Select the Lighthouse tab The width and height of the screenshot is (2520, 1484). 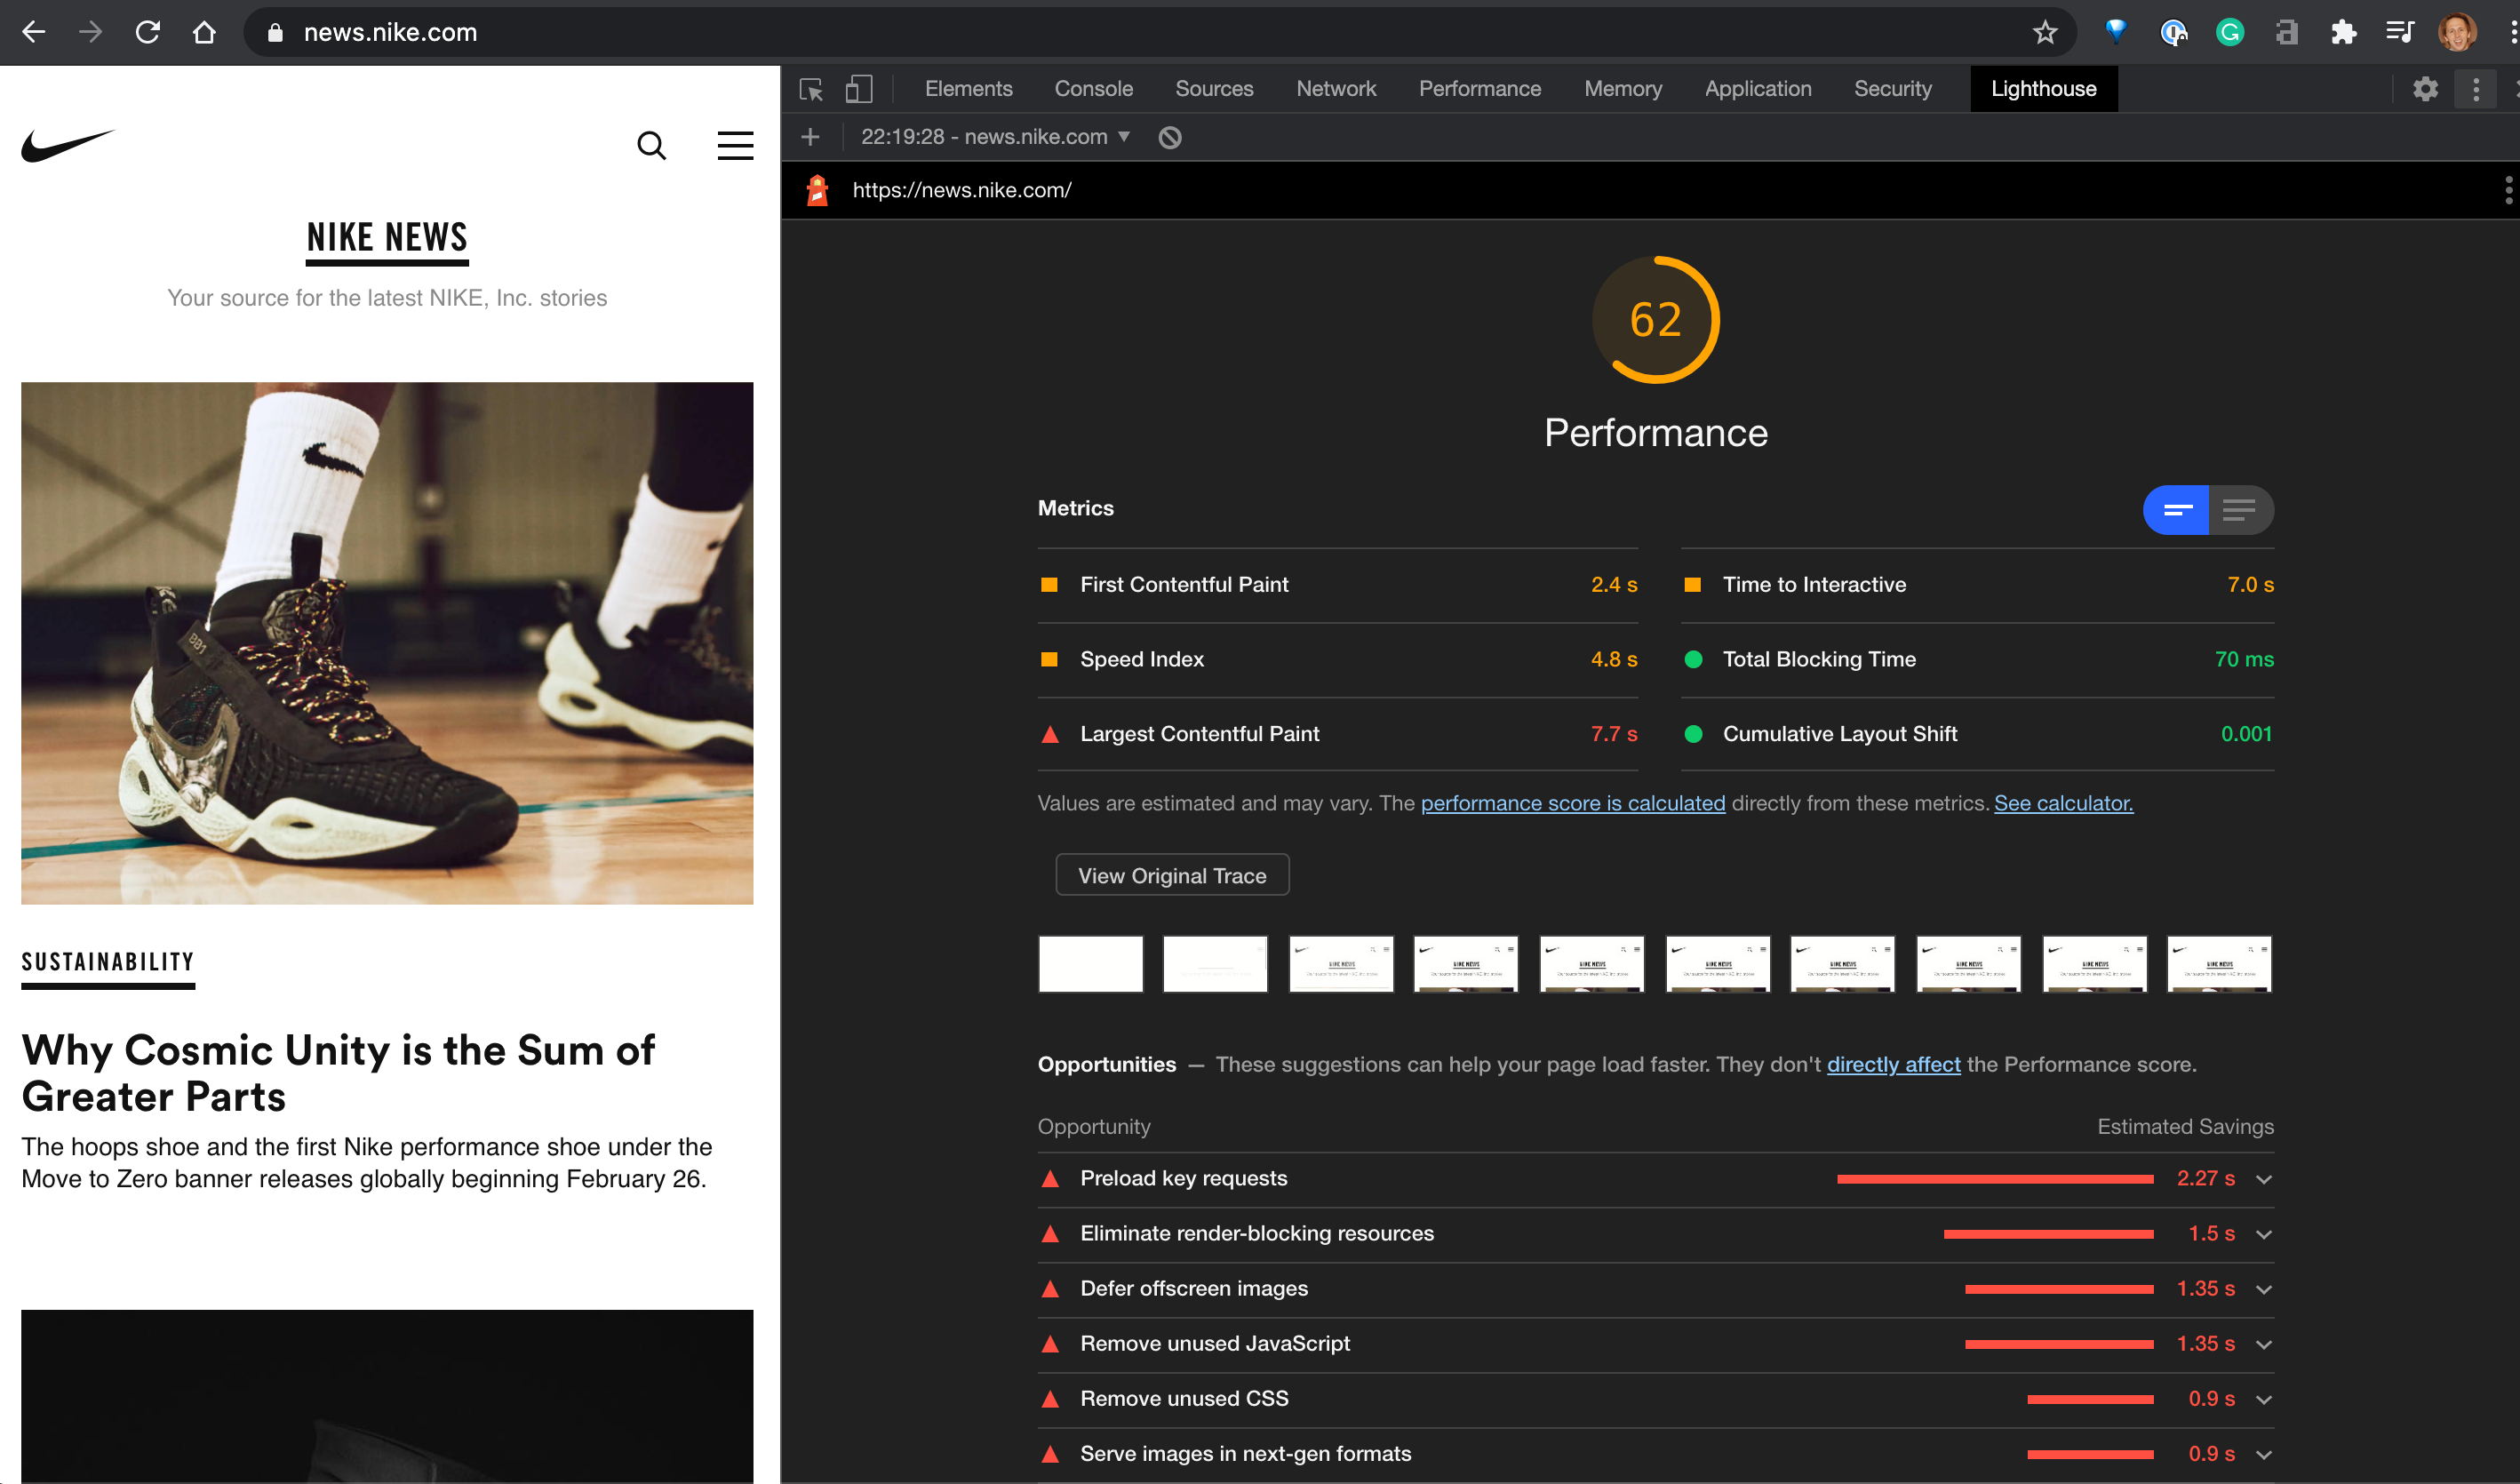click(x=2043, y=89)
